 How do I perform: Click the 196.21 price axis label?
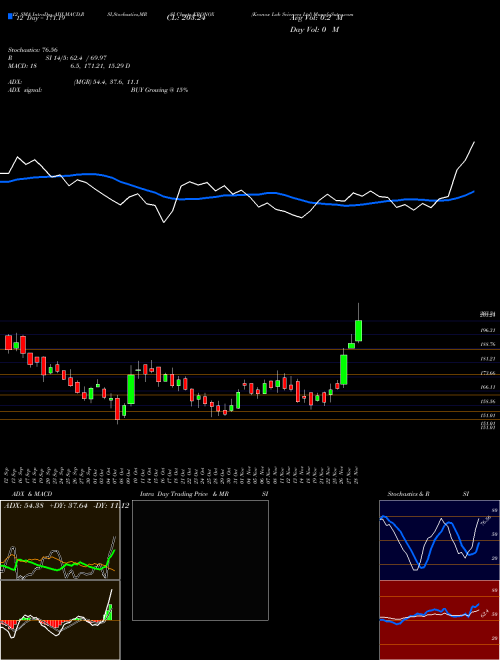(x=489, y=330)
